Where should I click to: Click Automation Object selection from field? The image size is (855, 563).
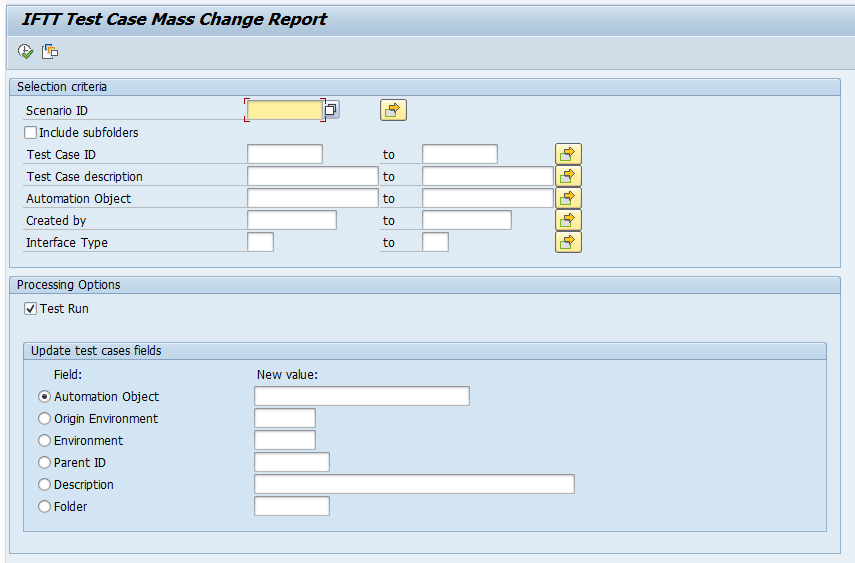(312, 198)
